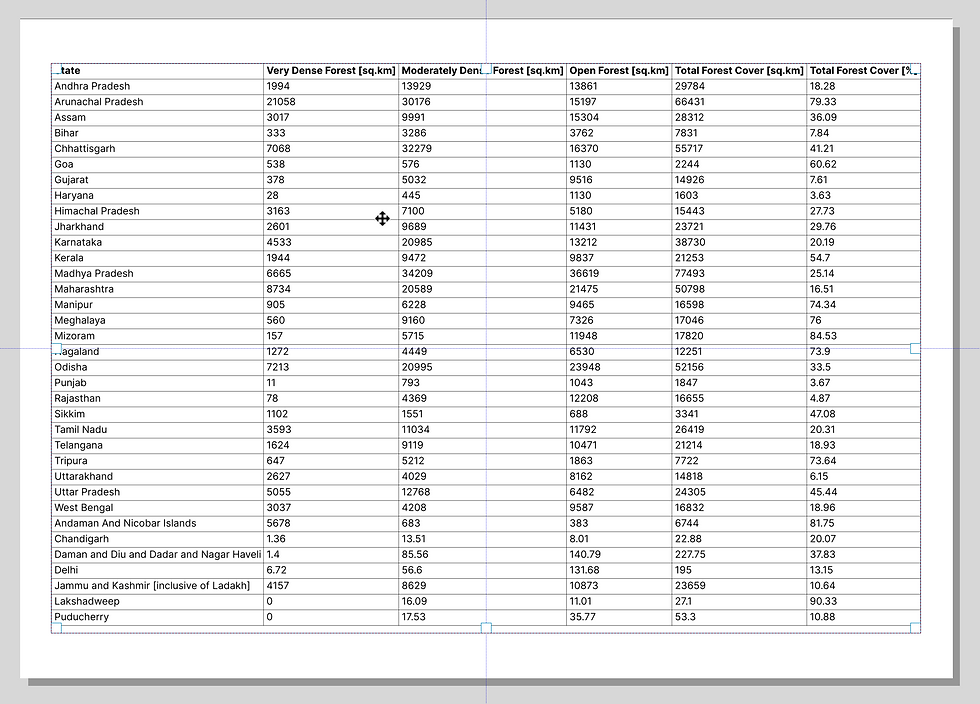Click value 14926 in Gujarat row

689,180
